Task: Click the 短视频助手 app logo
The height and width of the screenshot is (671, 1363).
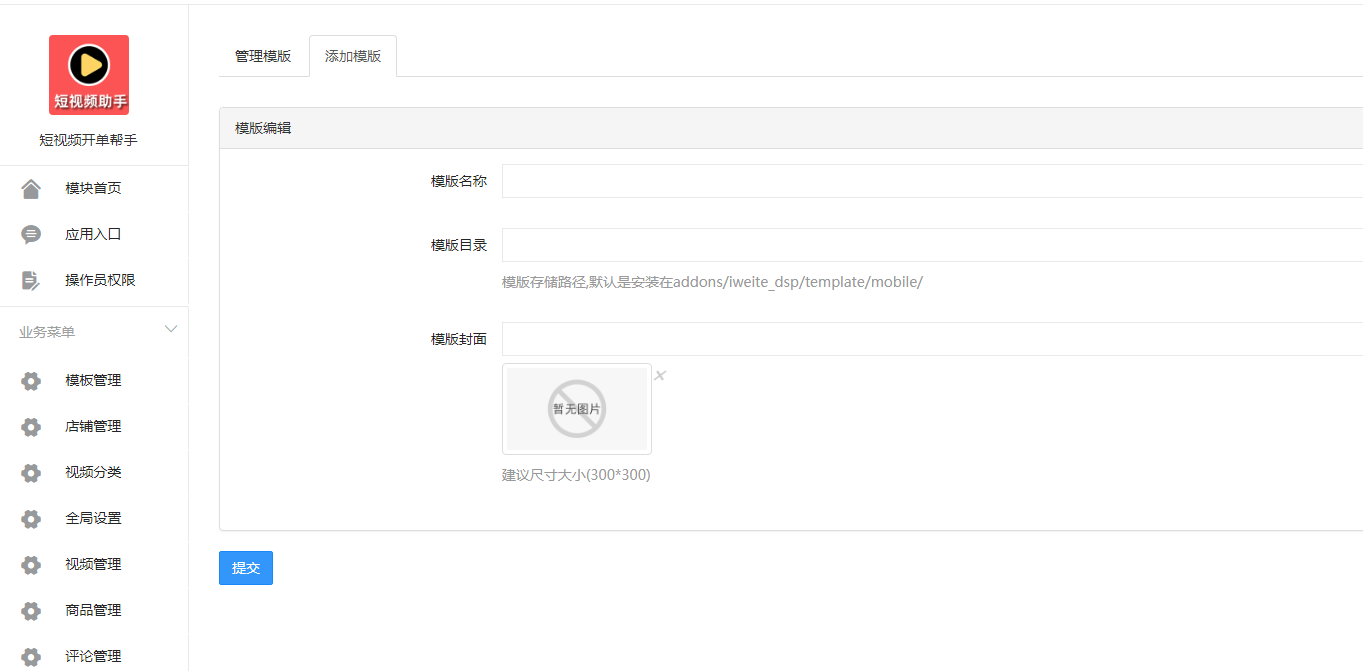Action: (x=89, y=75)
